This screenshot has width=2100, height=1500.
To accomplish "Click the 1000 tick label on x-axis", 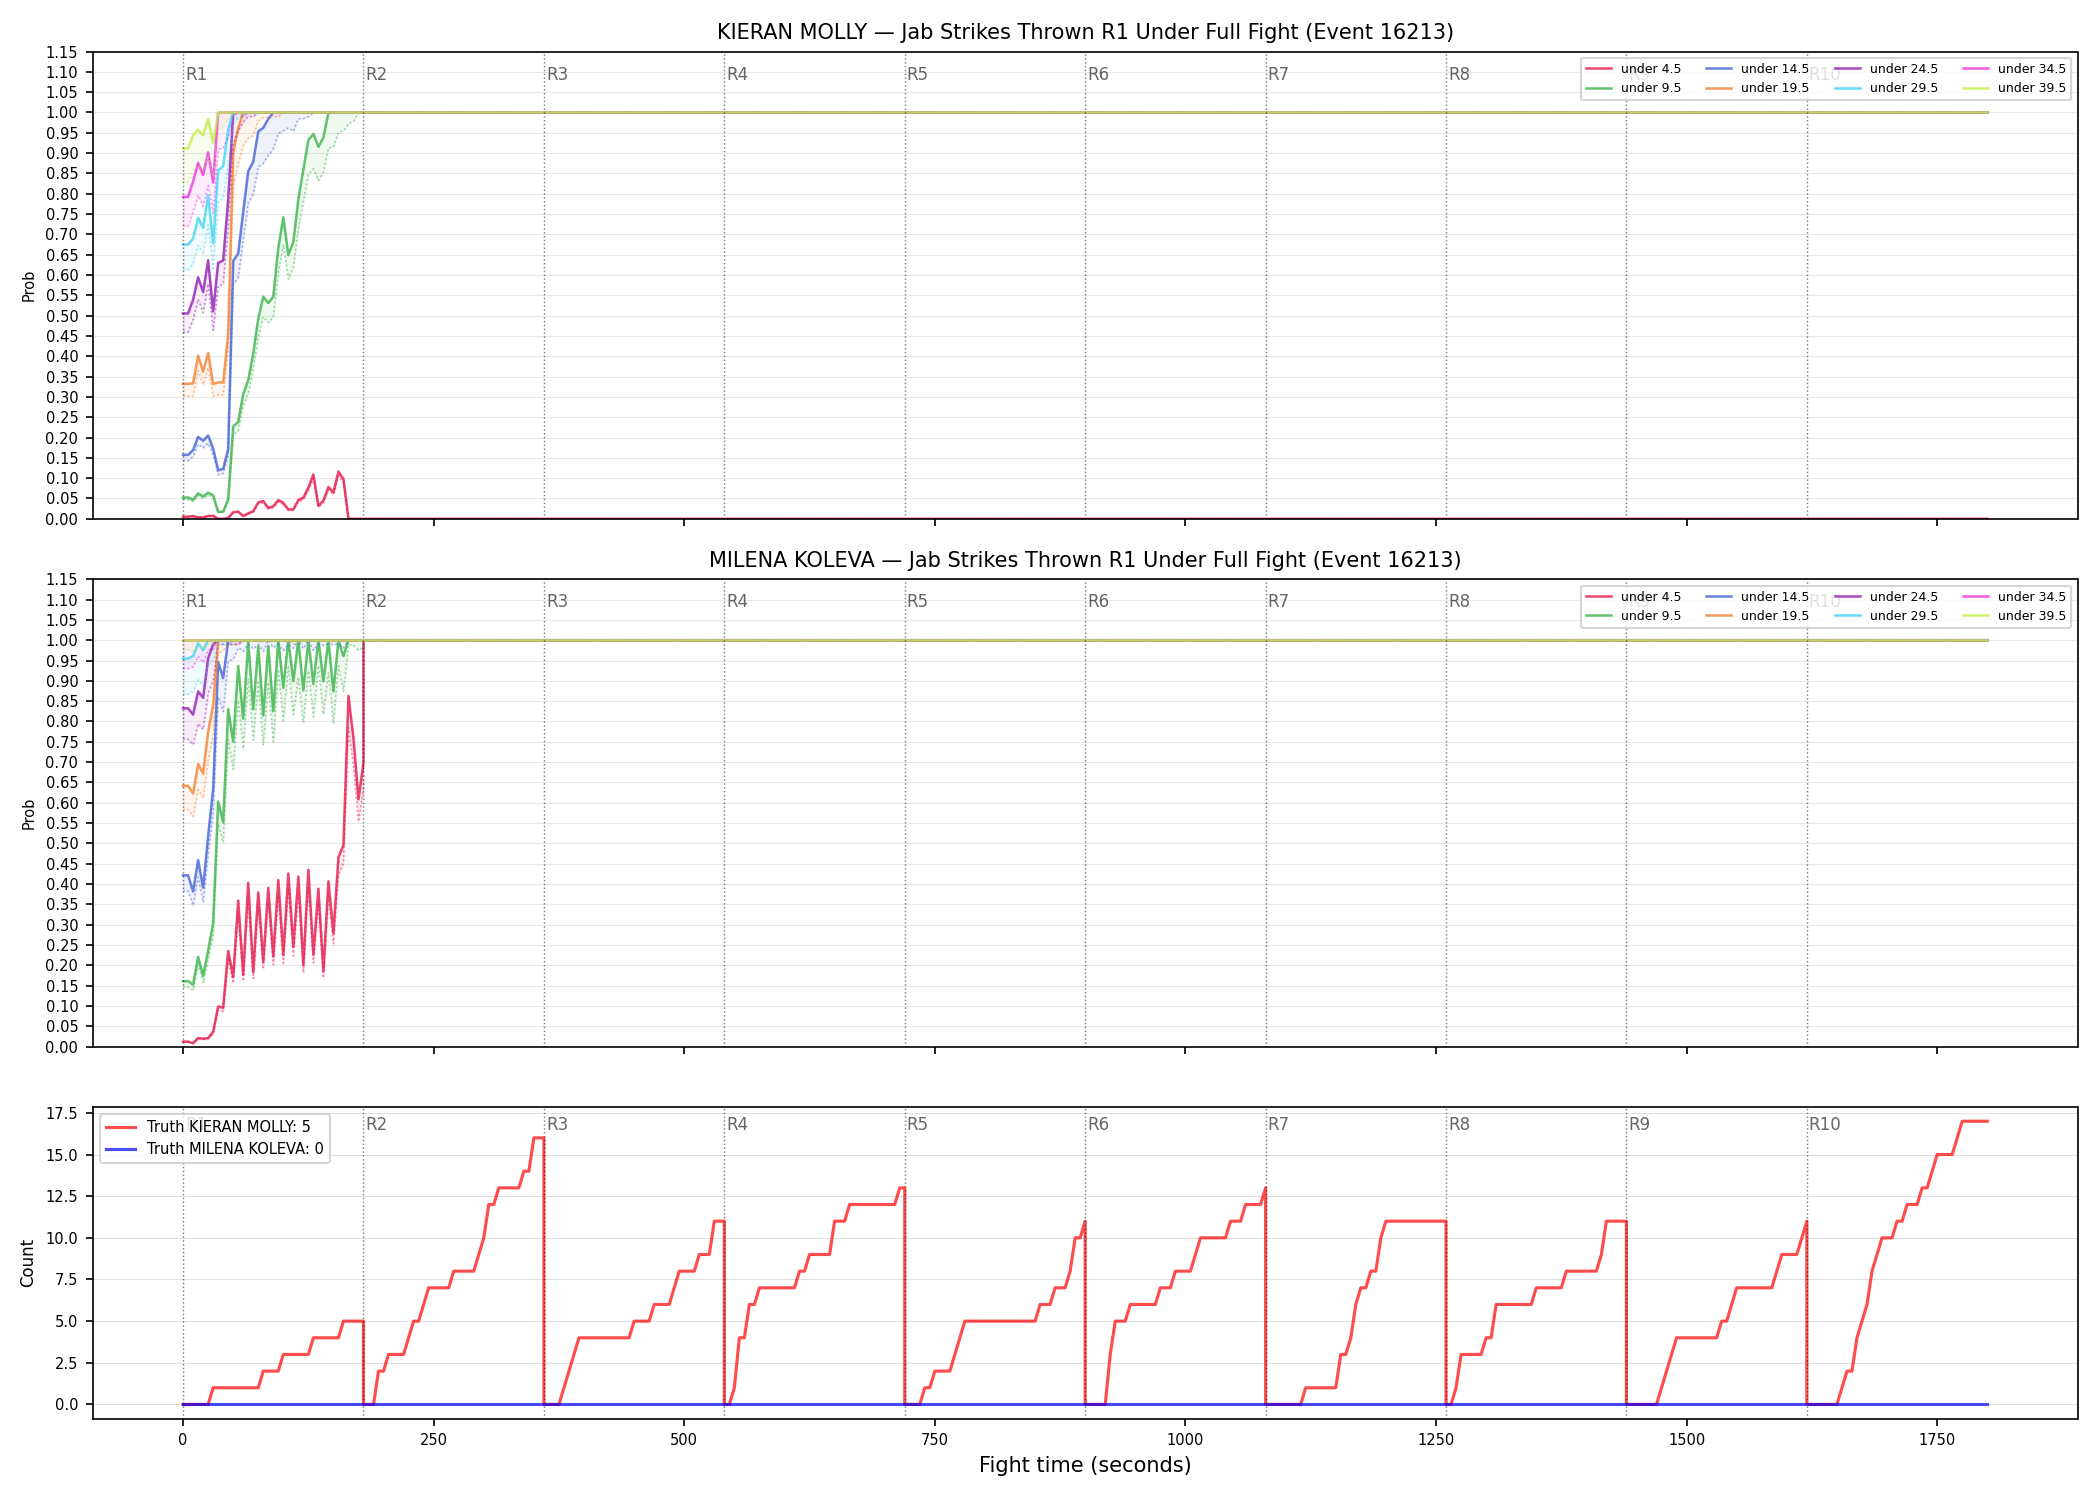I will pyautogui.click(x=1185, y=1440).
